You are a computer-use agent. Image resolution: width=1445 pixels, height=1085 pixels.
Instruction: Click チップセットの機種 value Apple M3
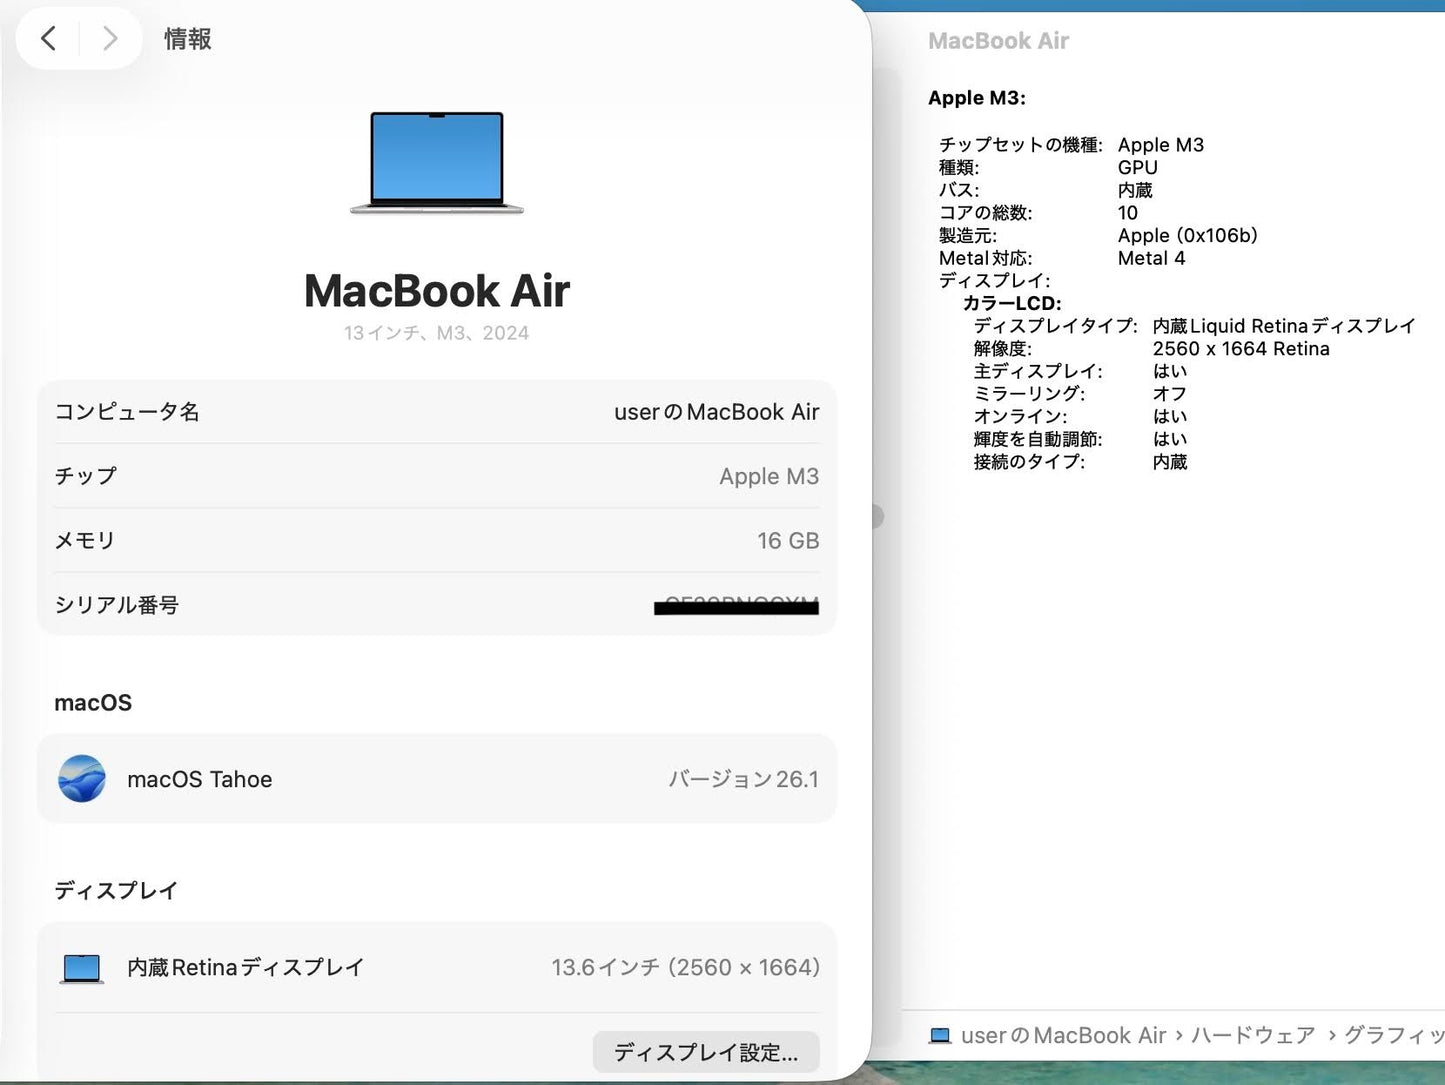click(x=1161, y=145)
